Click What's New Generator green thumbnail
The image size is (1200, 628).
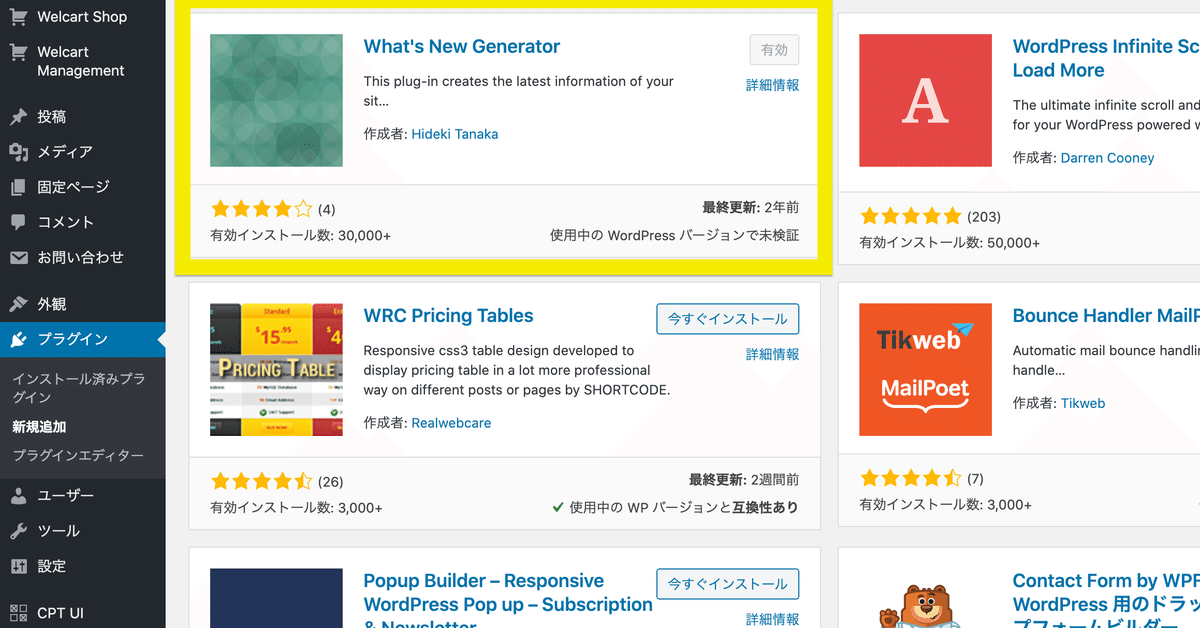(276, 100)
